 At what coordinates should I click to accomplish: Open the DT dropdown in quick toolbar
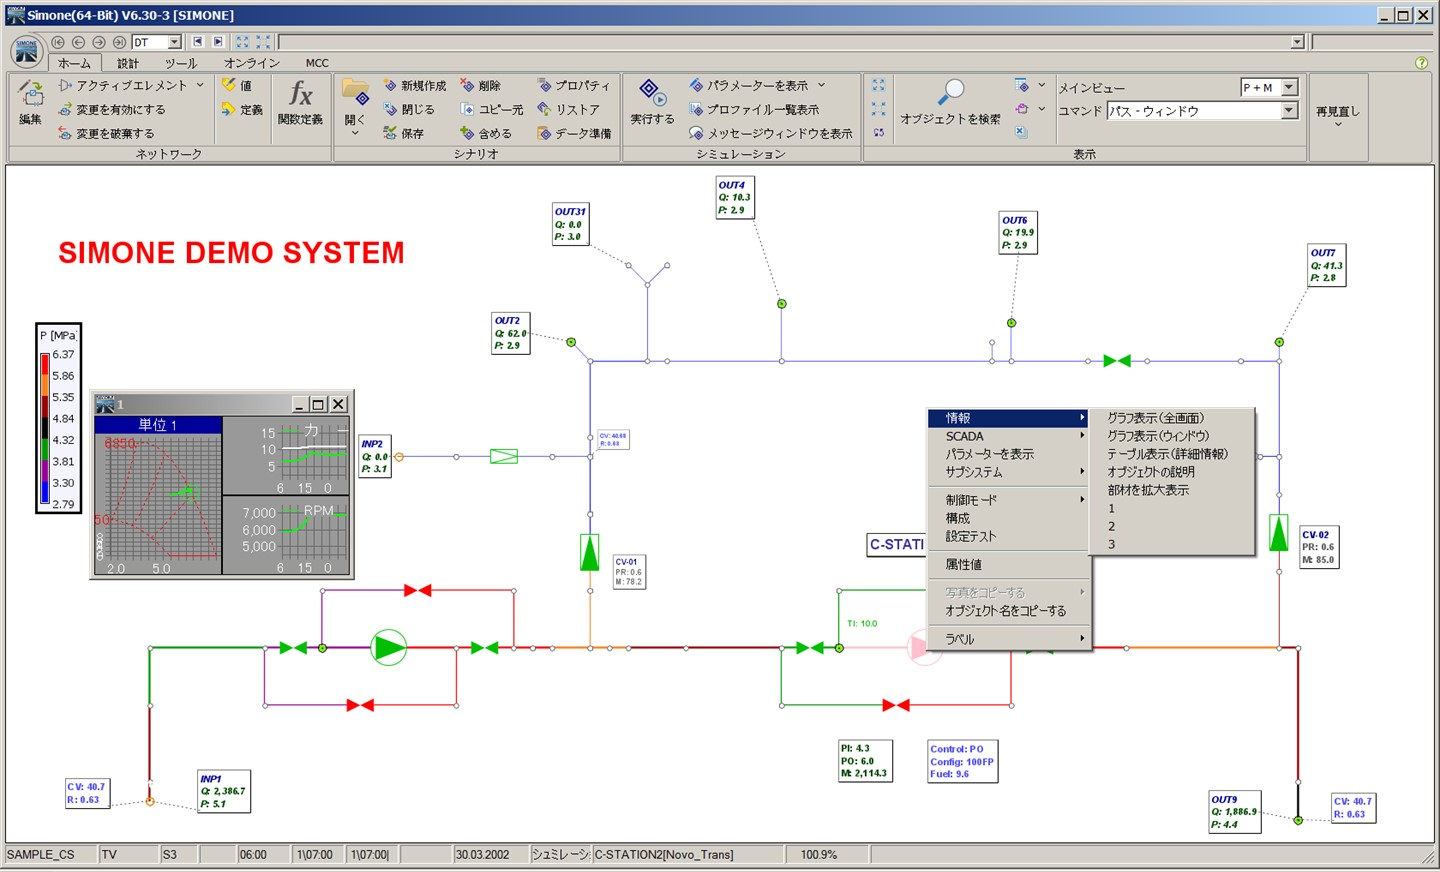(175, 42)
